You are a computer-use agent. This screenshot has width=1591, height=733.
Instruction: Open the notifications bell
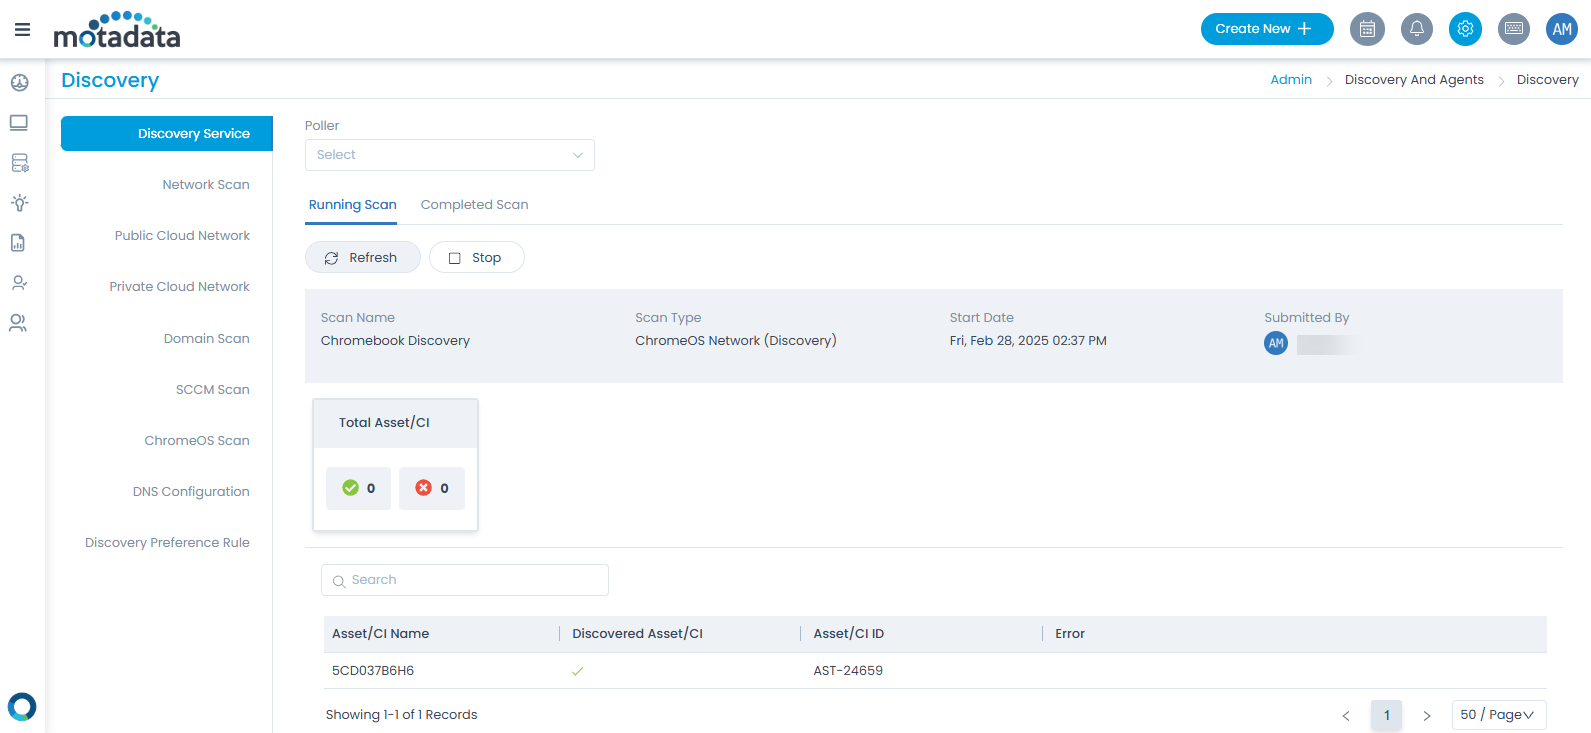point(1416,29)
